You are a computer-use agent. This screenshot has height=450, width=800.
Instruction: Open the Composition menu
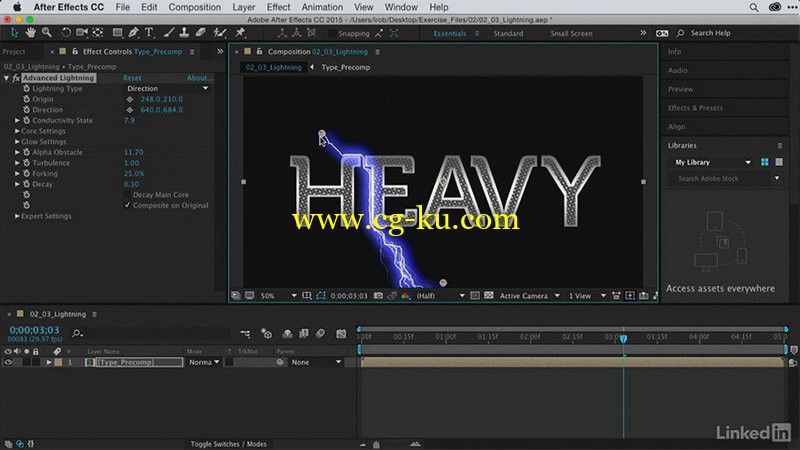[194, 7]
